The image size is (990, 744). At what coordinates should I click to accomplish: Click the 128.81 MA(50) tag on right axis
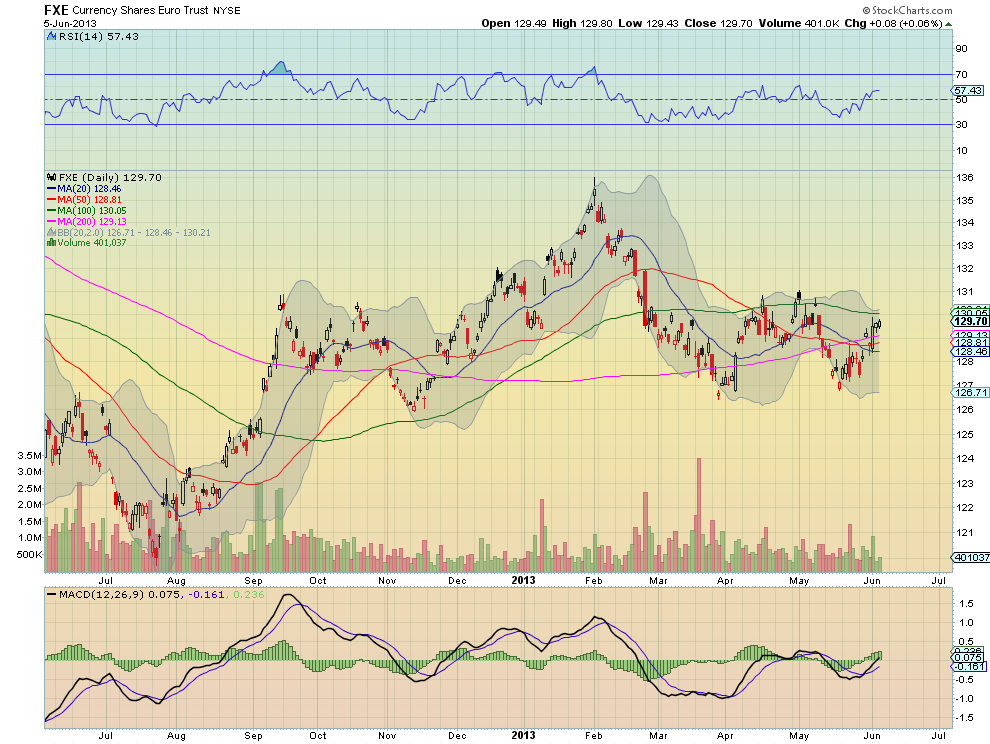[970, 343]
